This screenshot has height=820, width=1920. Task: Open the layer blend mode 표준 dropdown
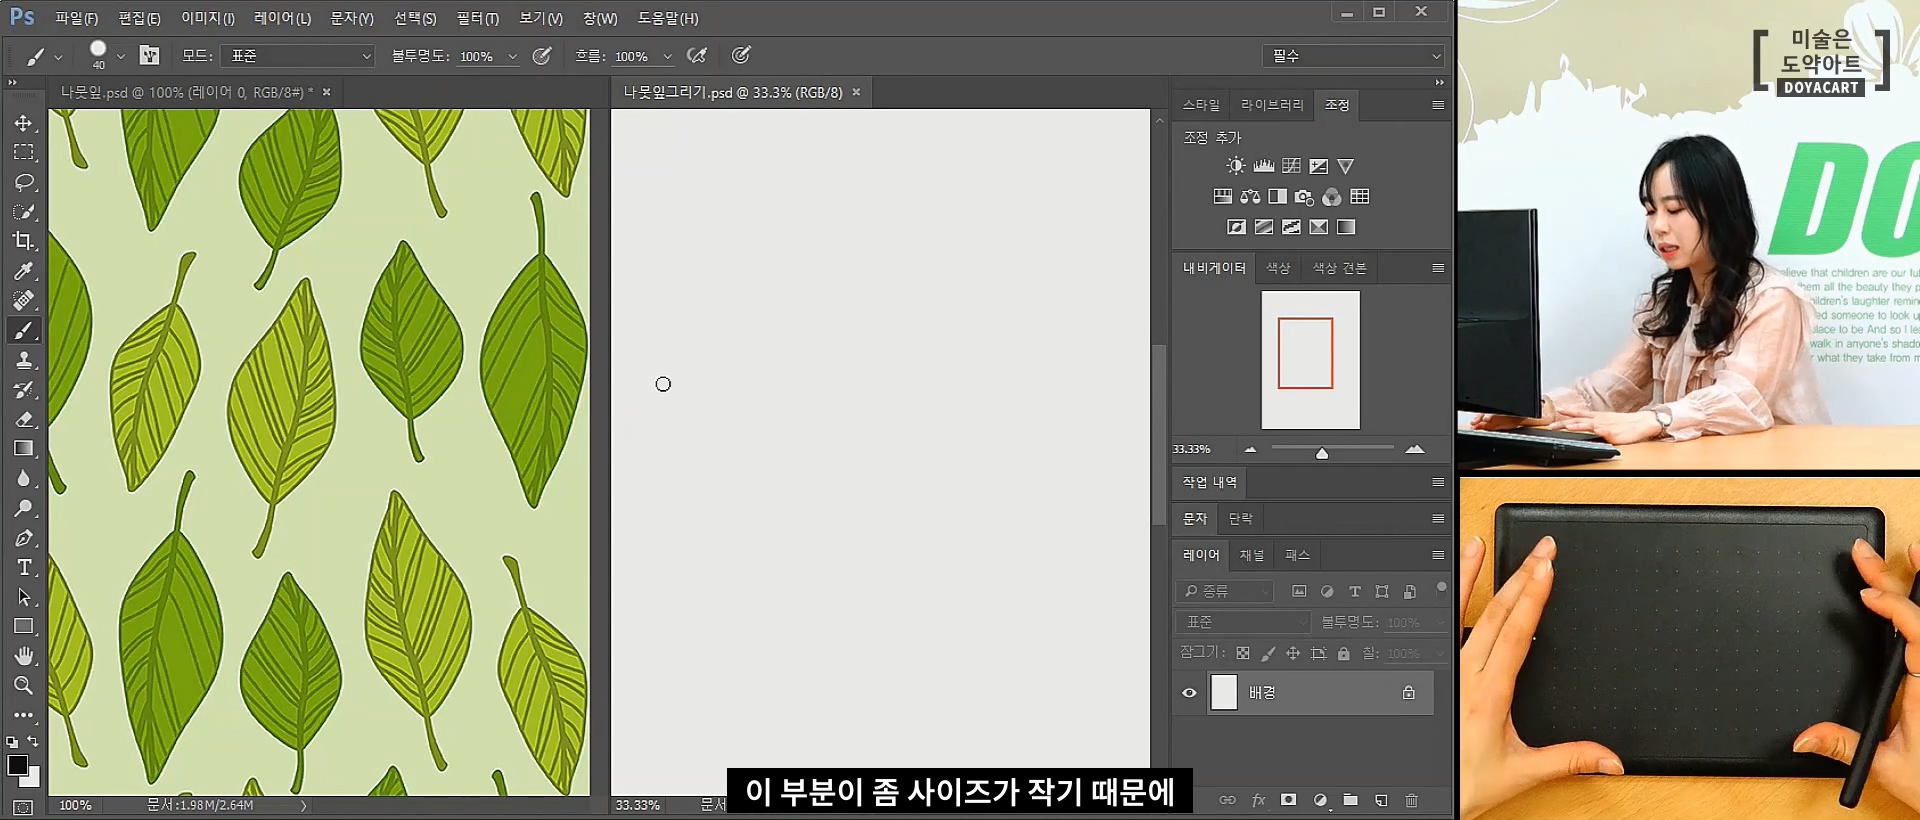1243,622
